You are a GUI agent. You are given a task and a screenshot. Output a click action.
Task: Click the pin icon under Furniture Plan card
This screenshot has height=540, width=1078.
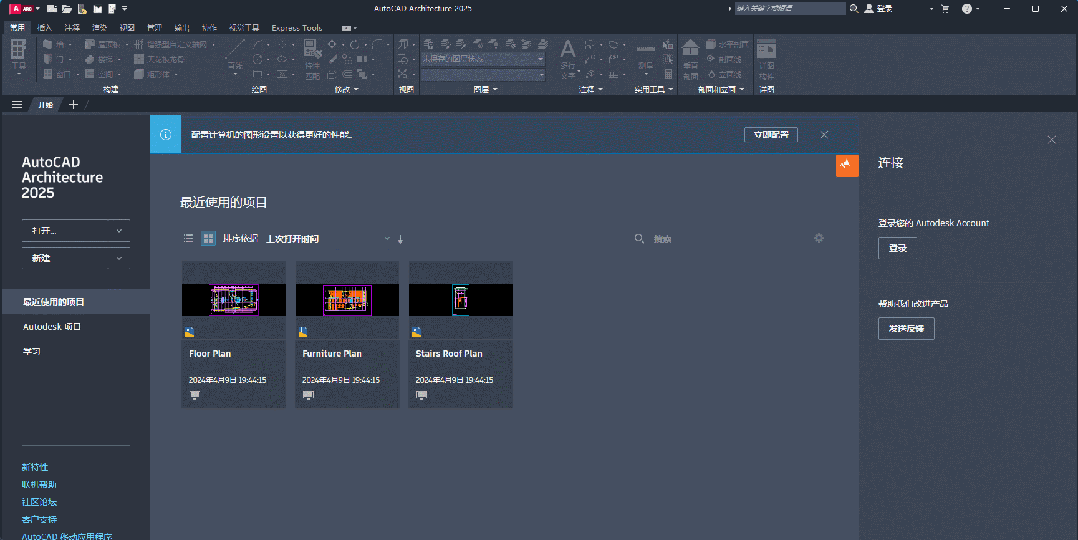[308, 395]
